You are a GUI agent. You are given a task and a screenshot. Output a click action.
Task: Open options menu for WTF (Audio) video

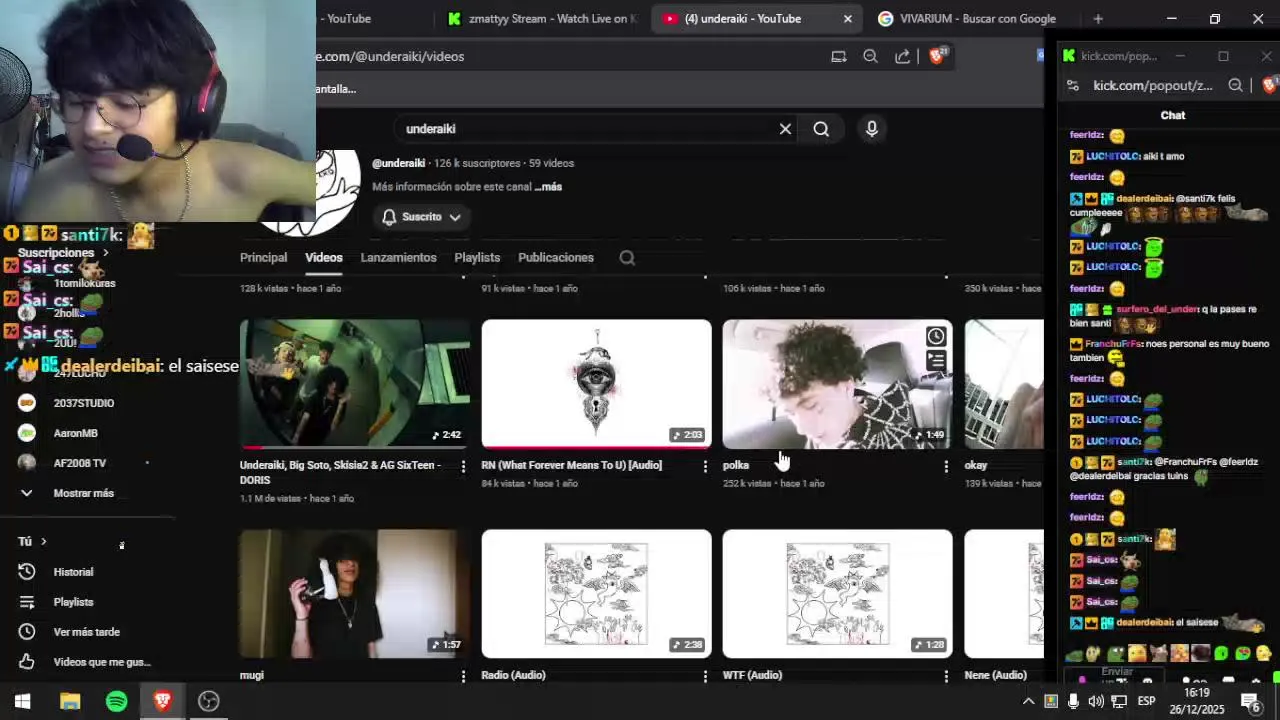(946, 676)
